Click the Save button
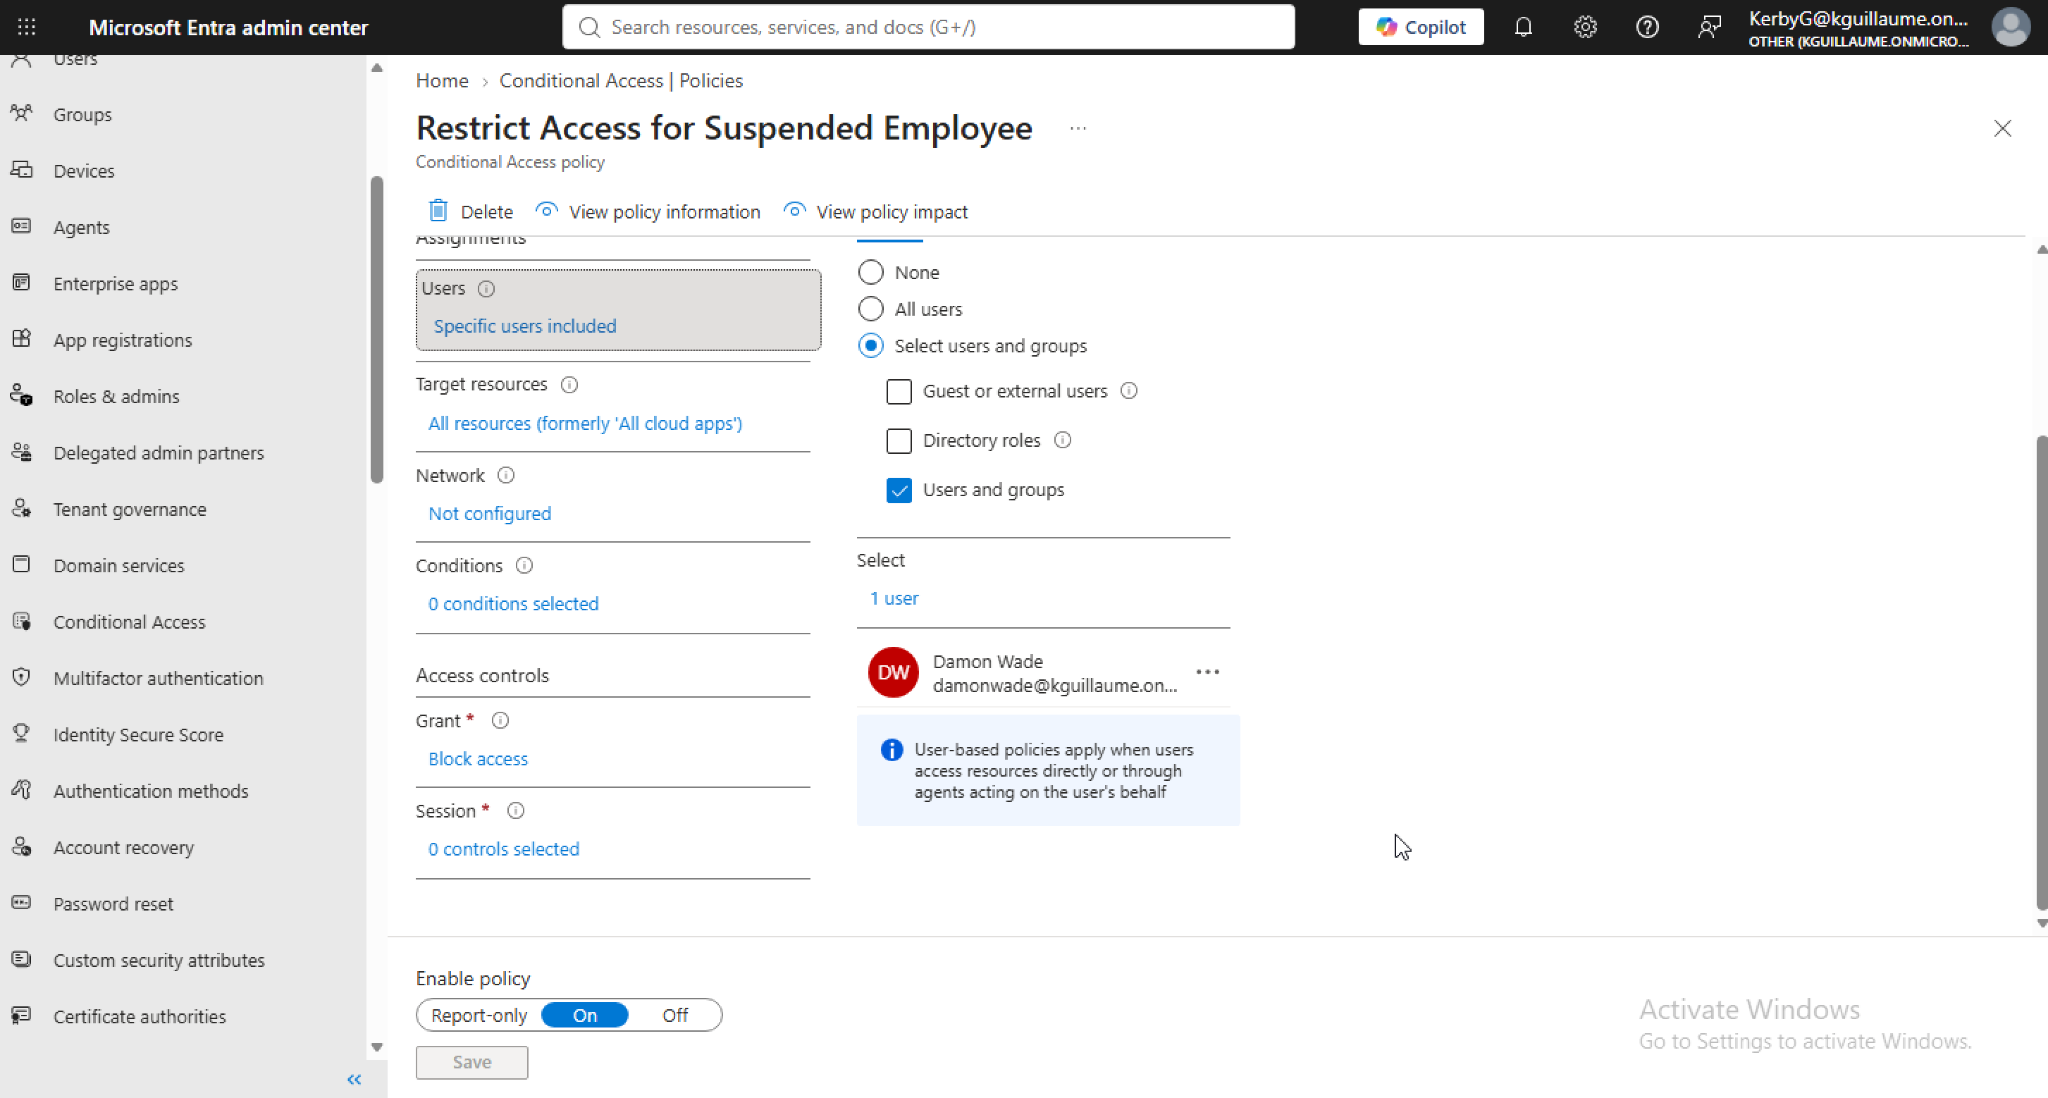The image size is (2048, 1098). (x=472, y=1062)
